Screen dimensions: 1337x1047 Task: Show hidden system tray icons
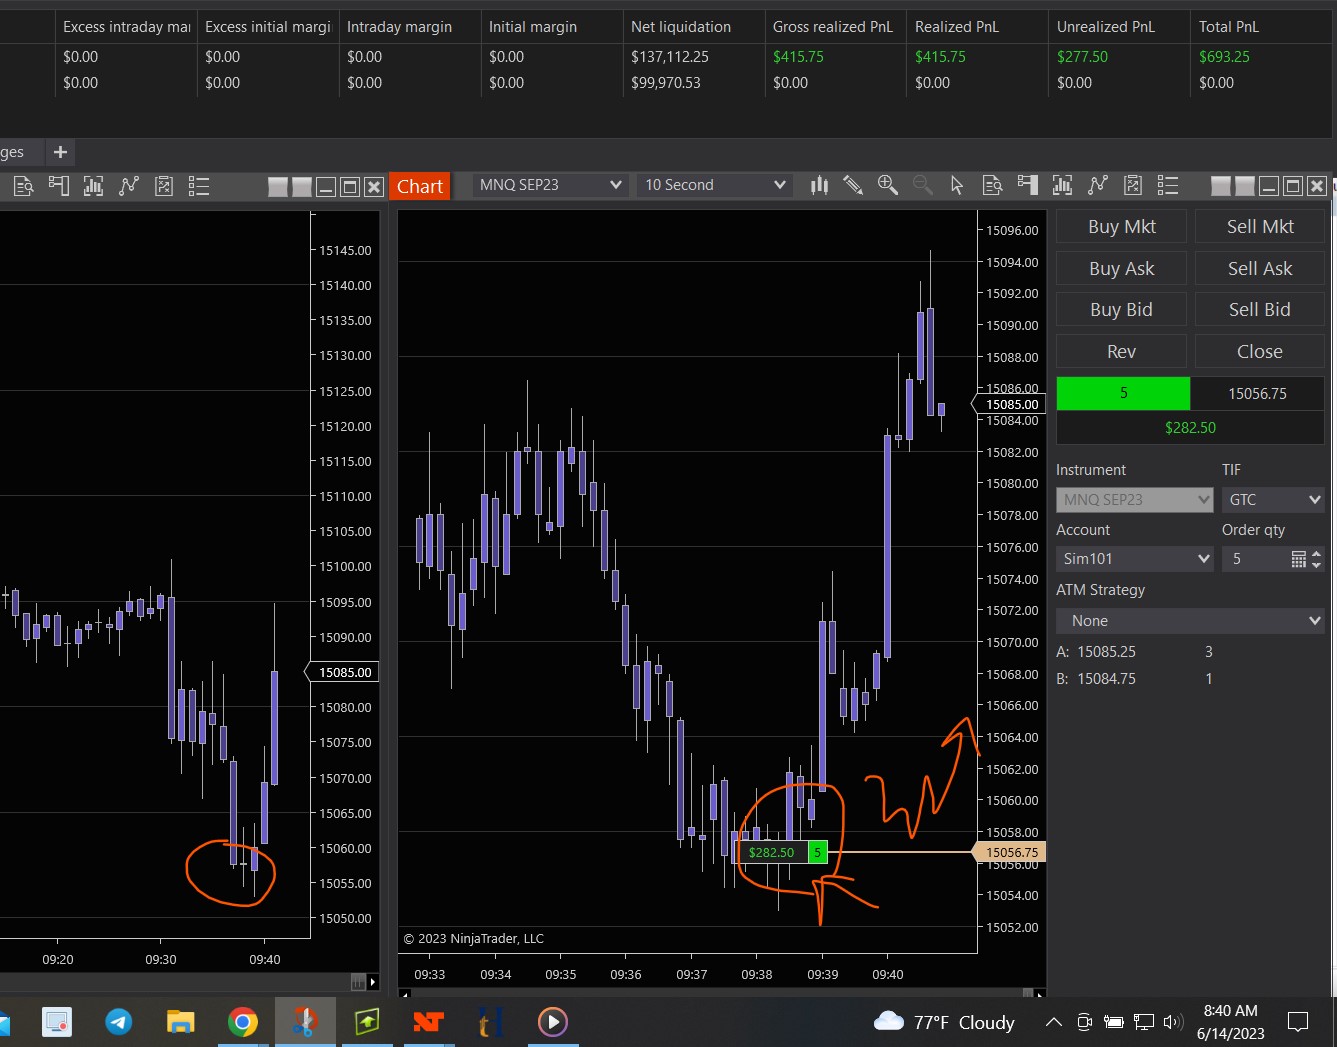point(1053,1021)
